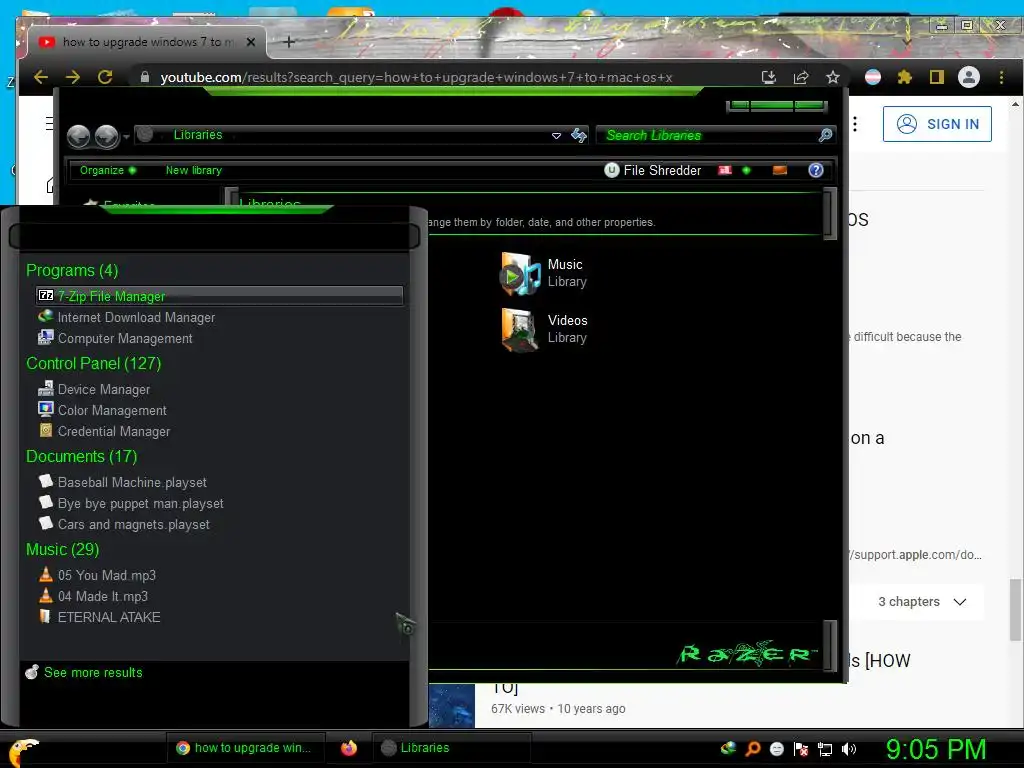Play 05 You Mad.mp3

pos(97,575)
